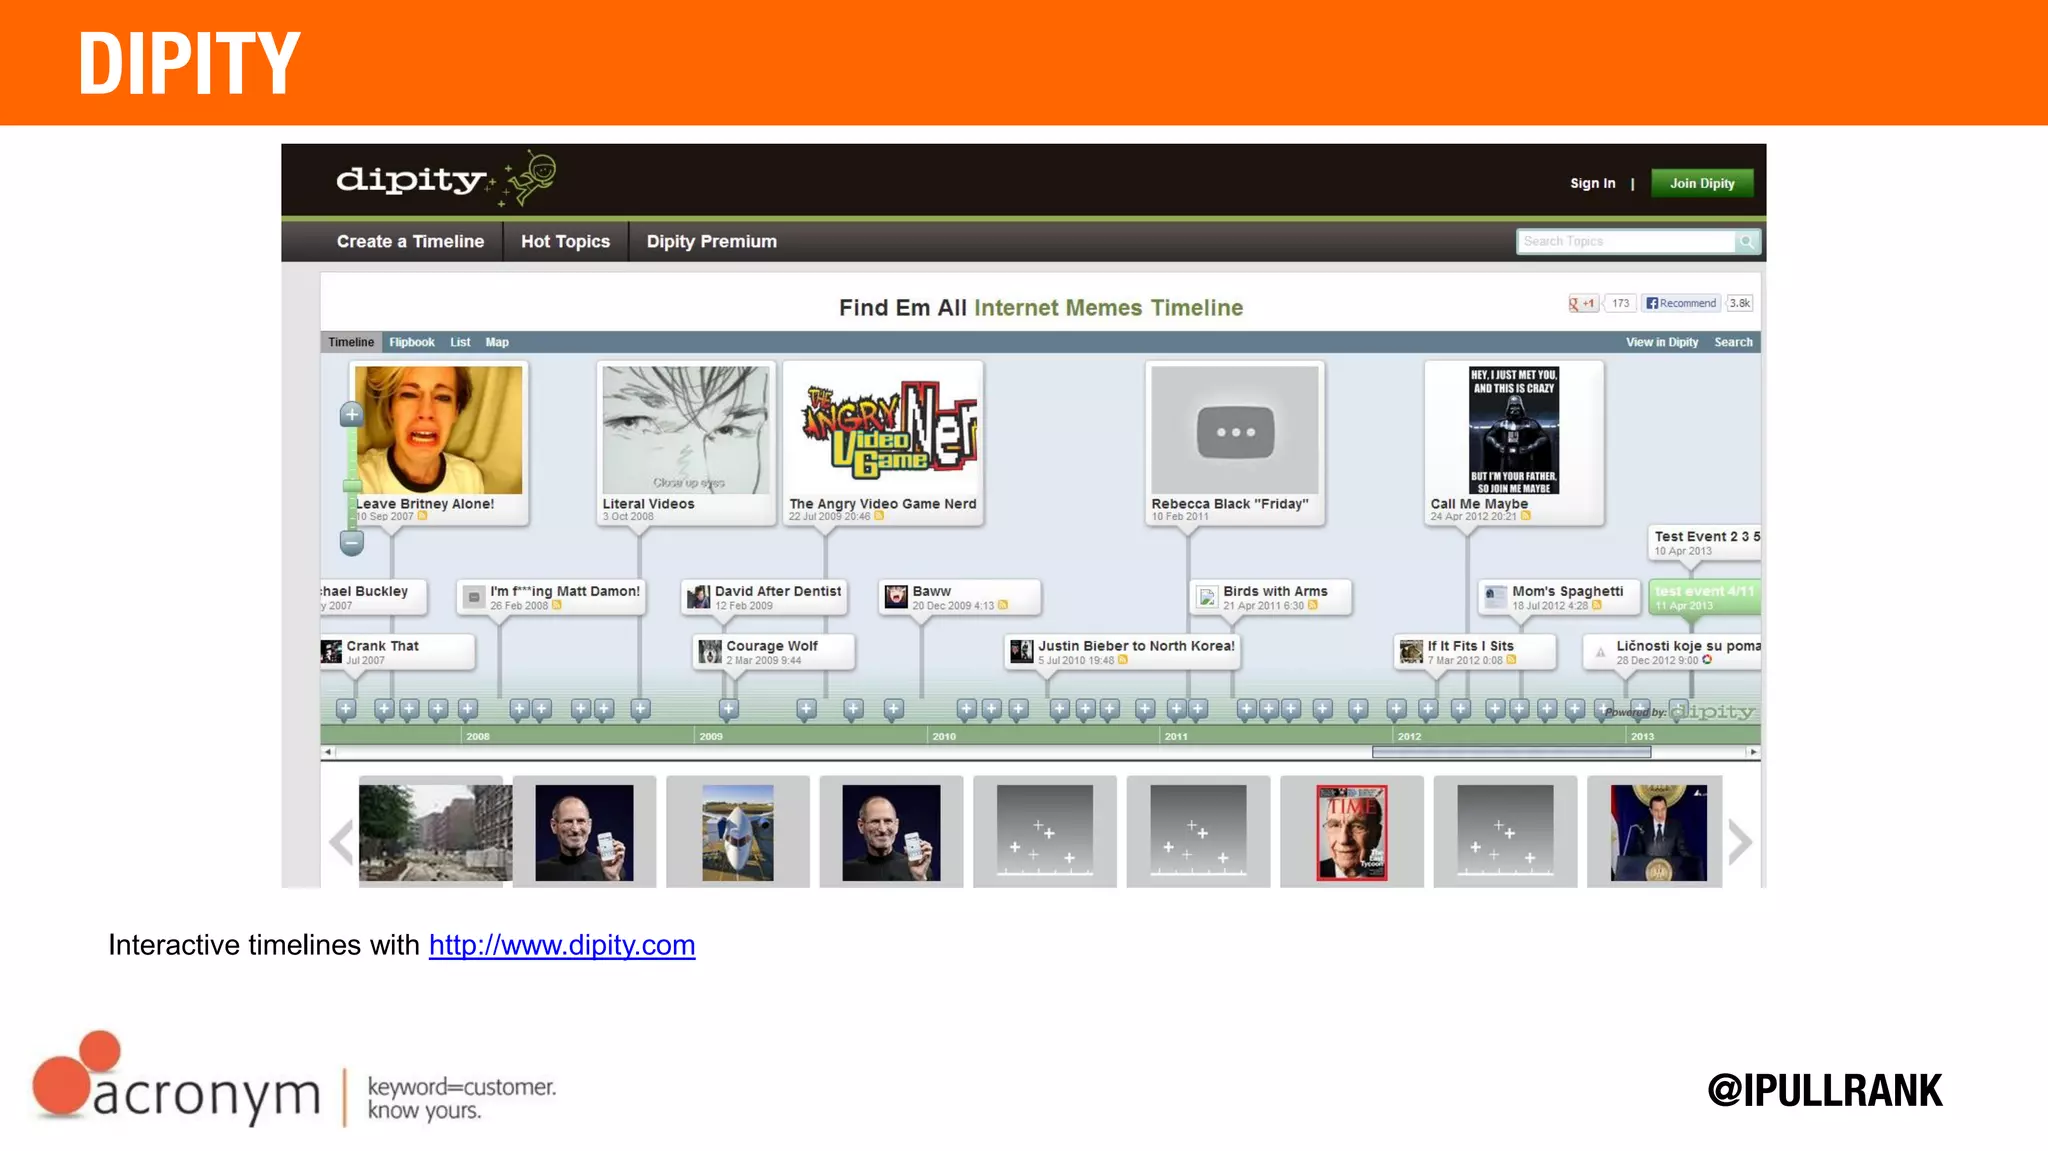Click the Ličnosti koje su event card
Viewport: 2048px width, 1151px height.
tap(1673, 652)
